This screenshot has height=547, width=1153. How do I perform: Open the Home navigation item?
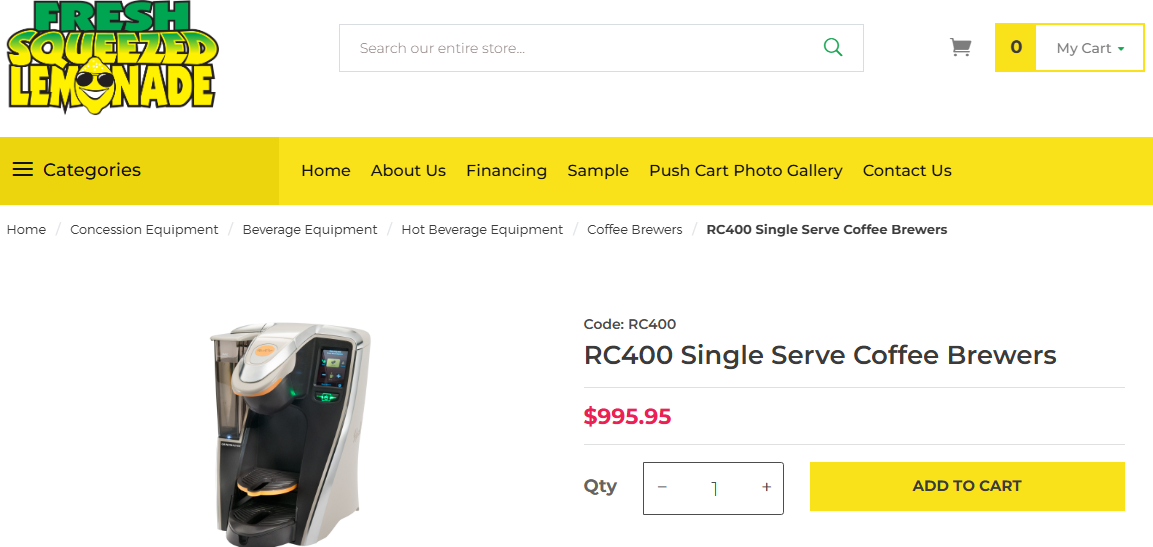click(x=326, y=171)
